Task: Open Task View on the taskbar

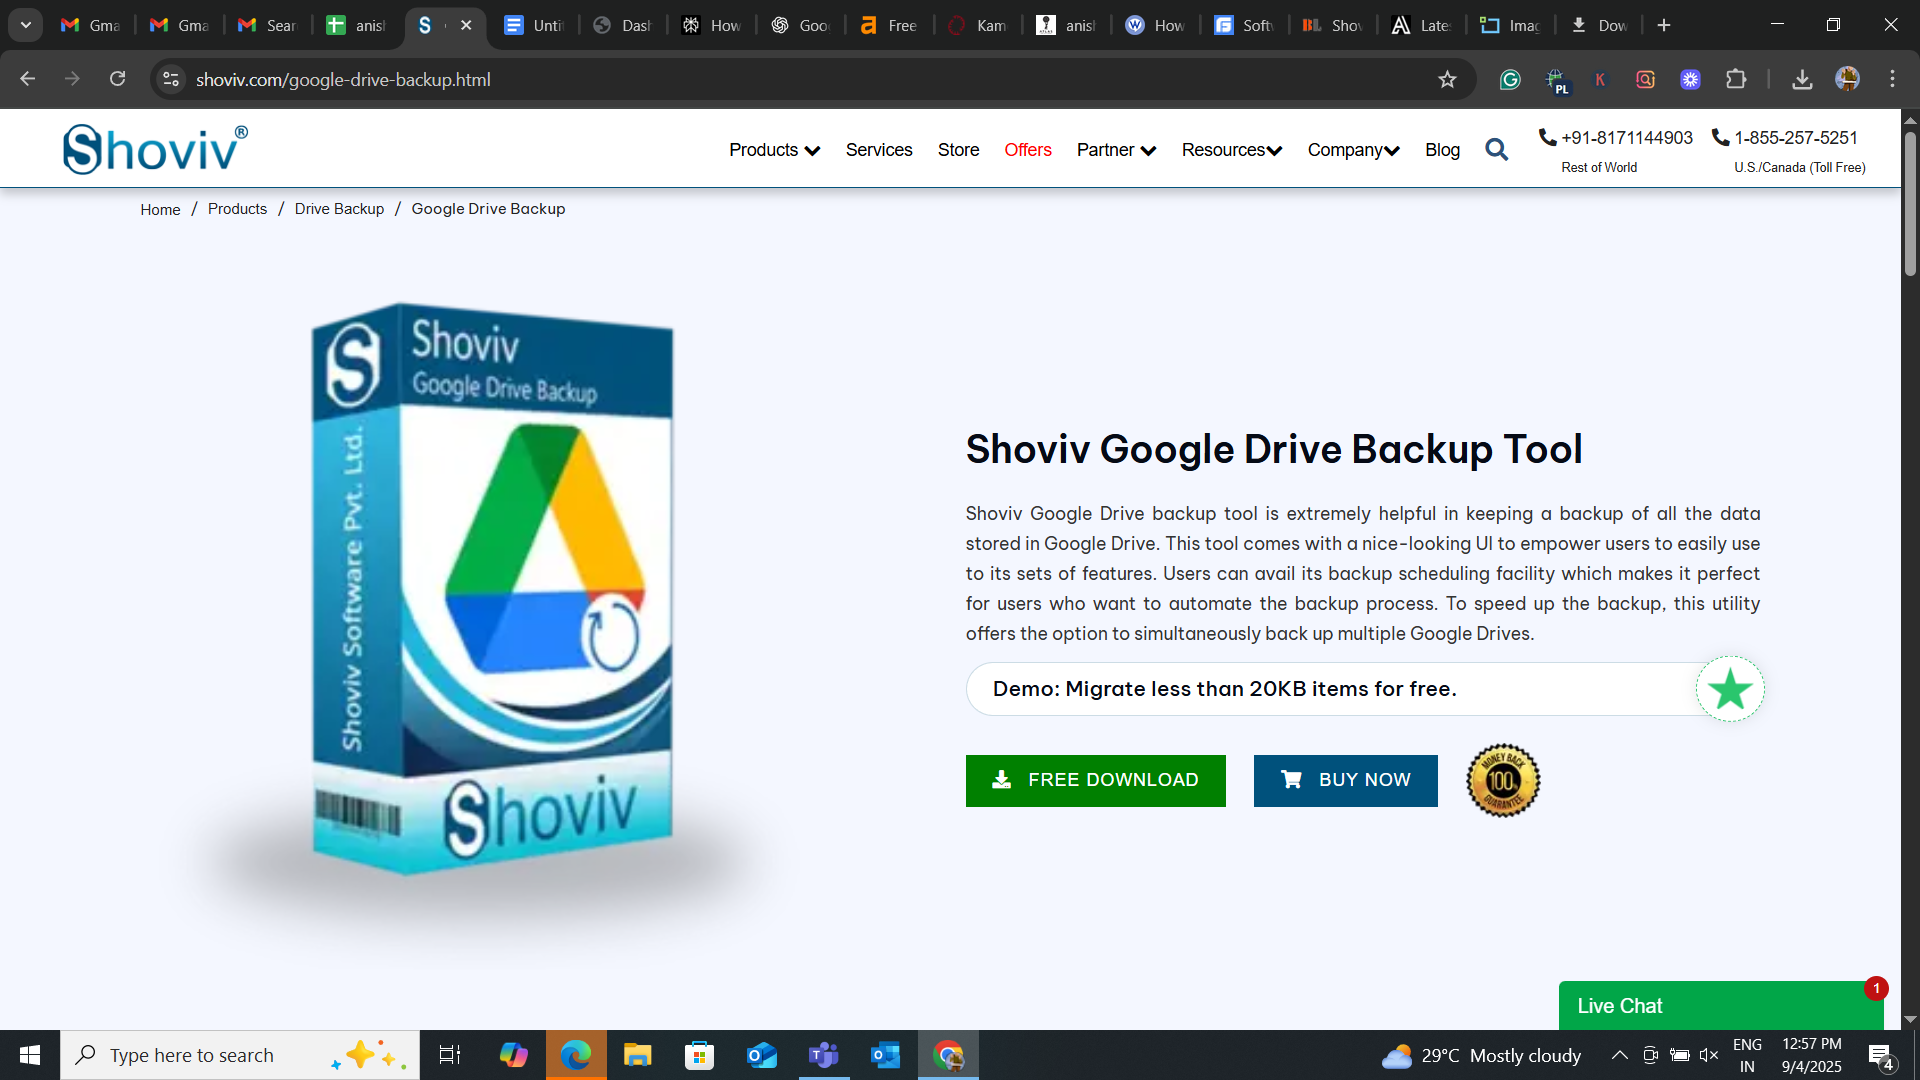Action: pyautogui.click(x=450, y=1055)
